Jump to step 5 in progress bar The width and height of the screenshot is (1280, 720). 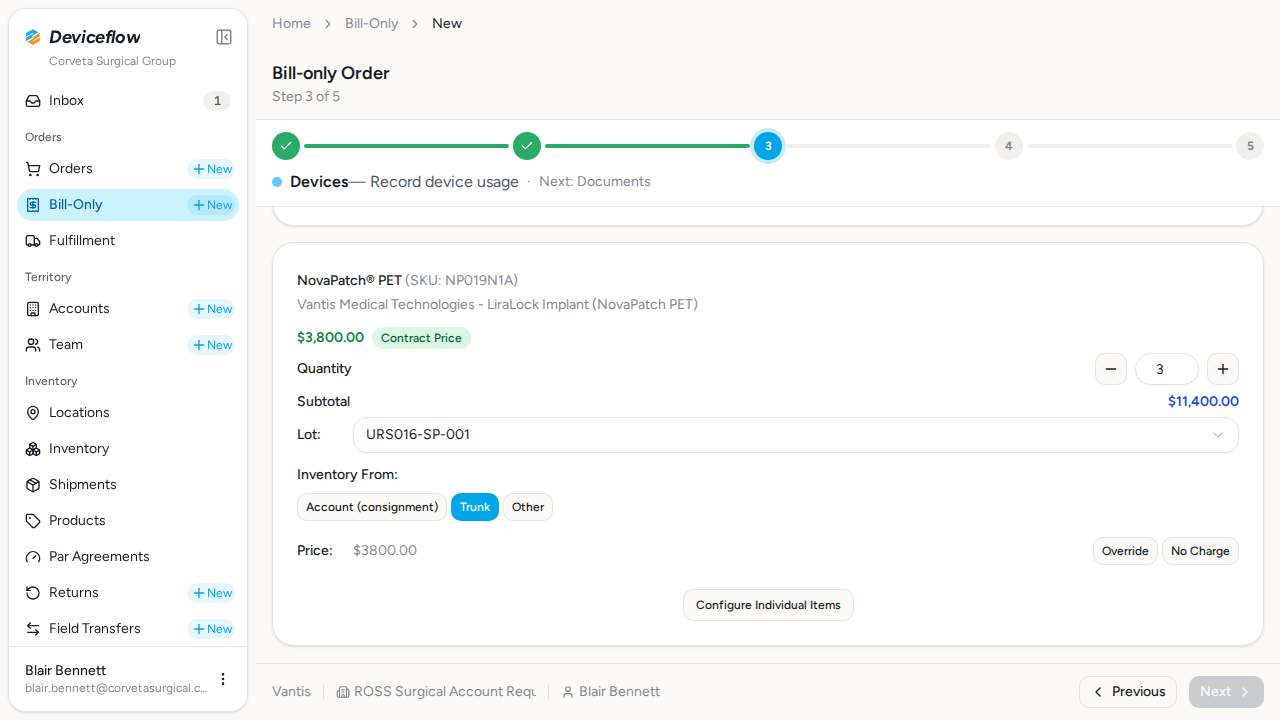point(1249,146)
